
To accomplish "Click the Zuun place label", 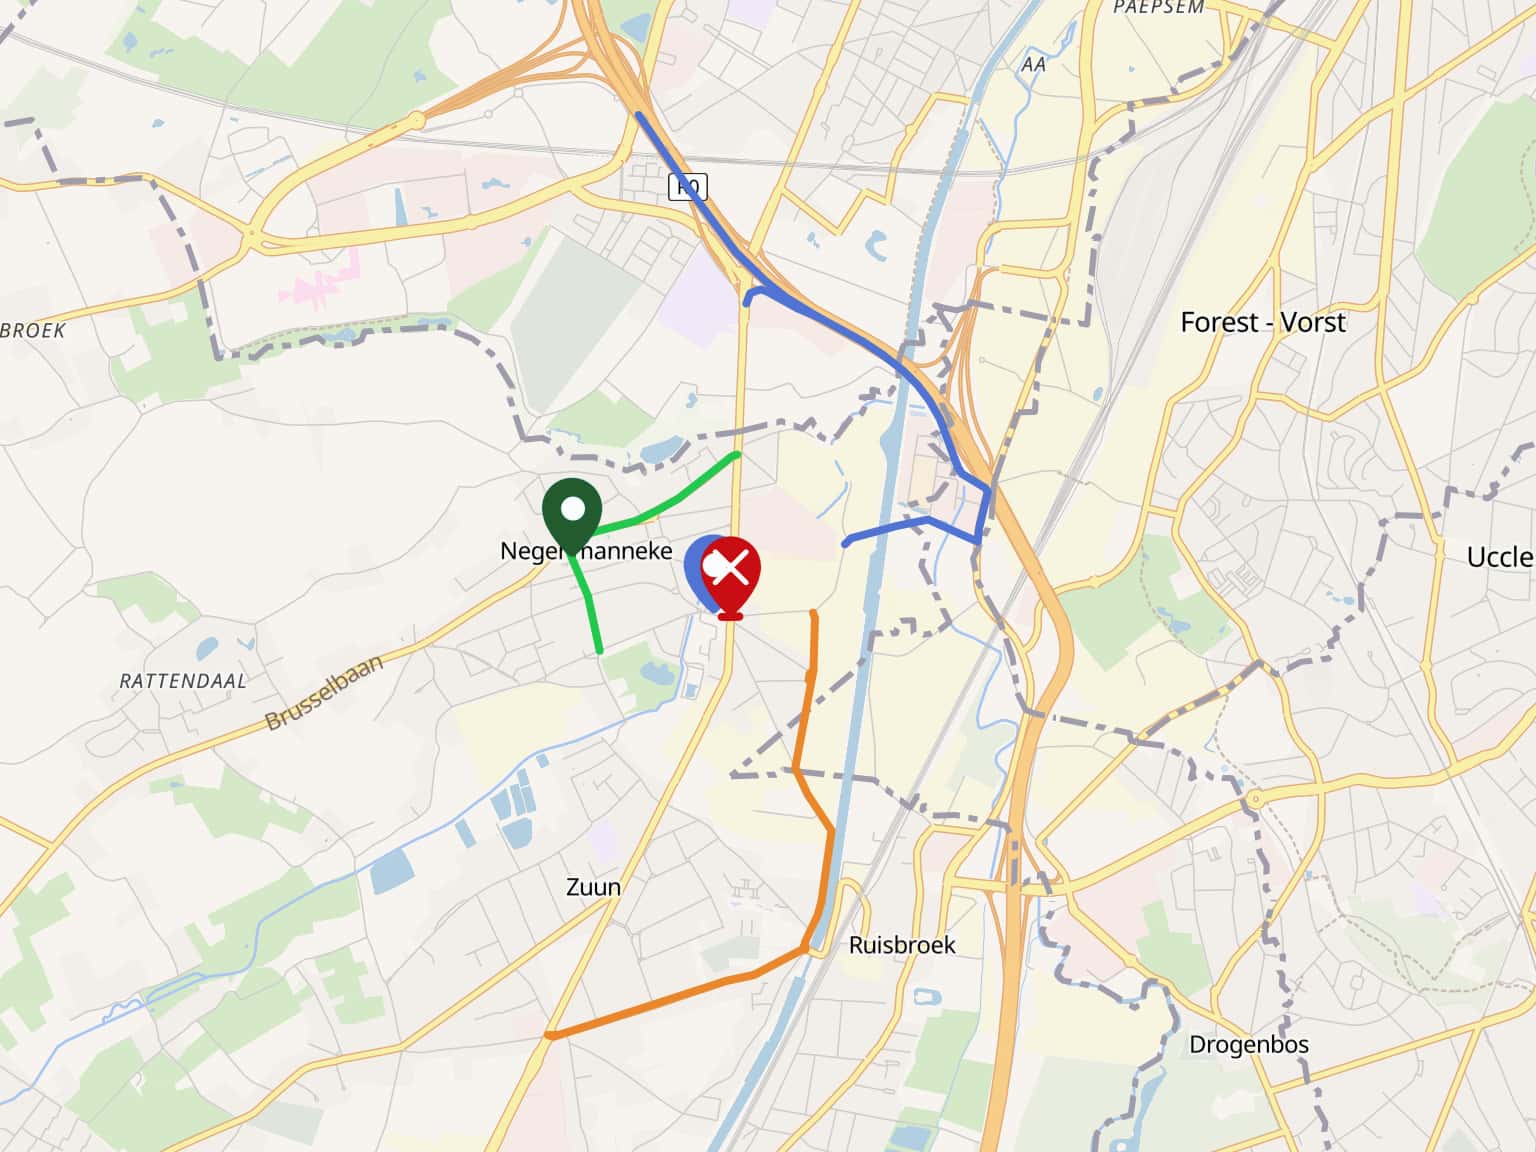I will pyautogui.click(x=593, y=887).
